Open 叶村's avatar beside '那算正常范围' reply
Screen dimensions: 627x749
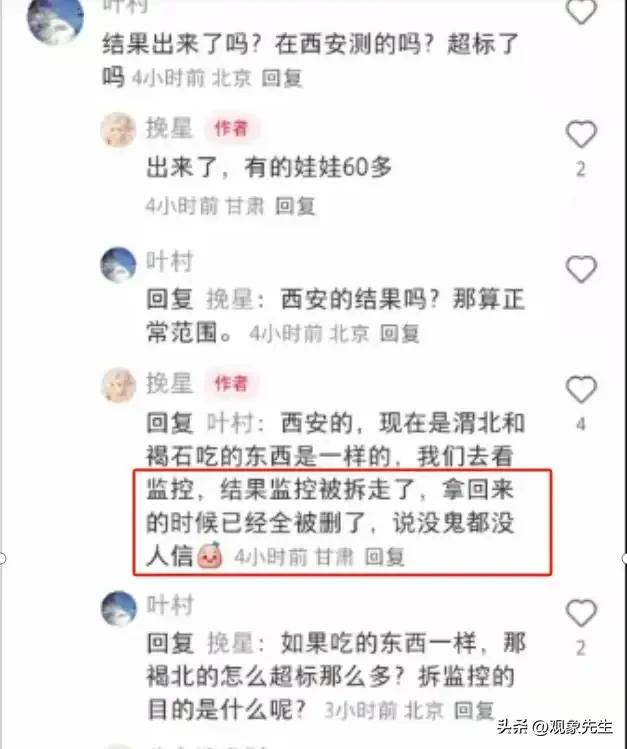118,265
